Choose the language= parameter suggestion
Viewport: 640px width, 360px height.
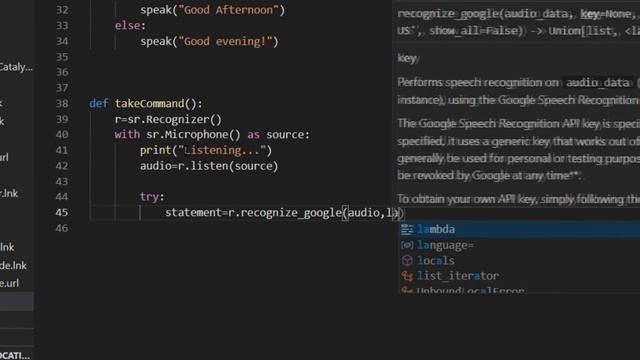click(519, 245)
